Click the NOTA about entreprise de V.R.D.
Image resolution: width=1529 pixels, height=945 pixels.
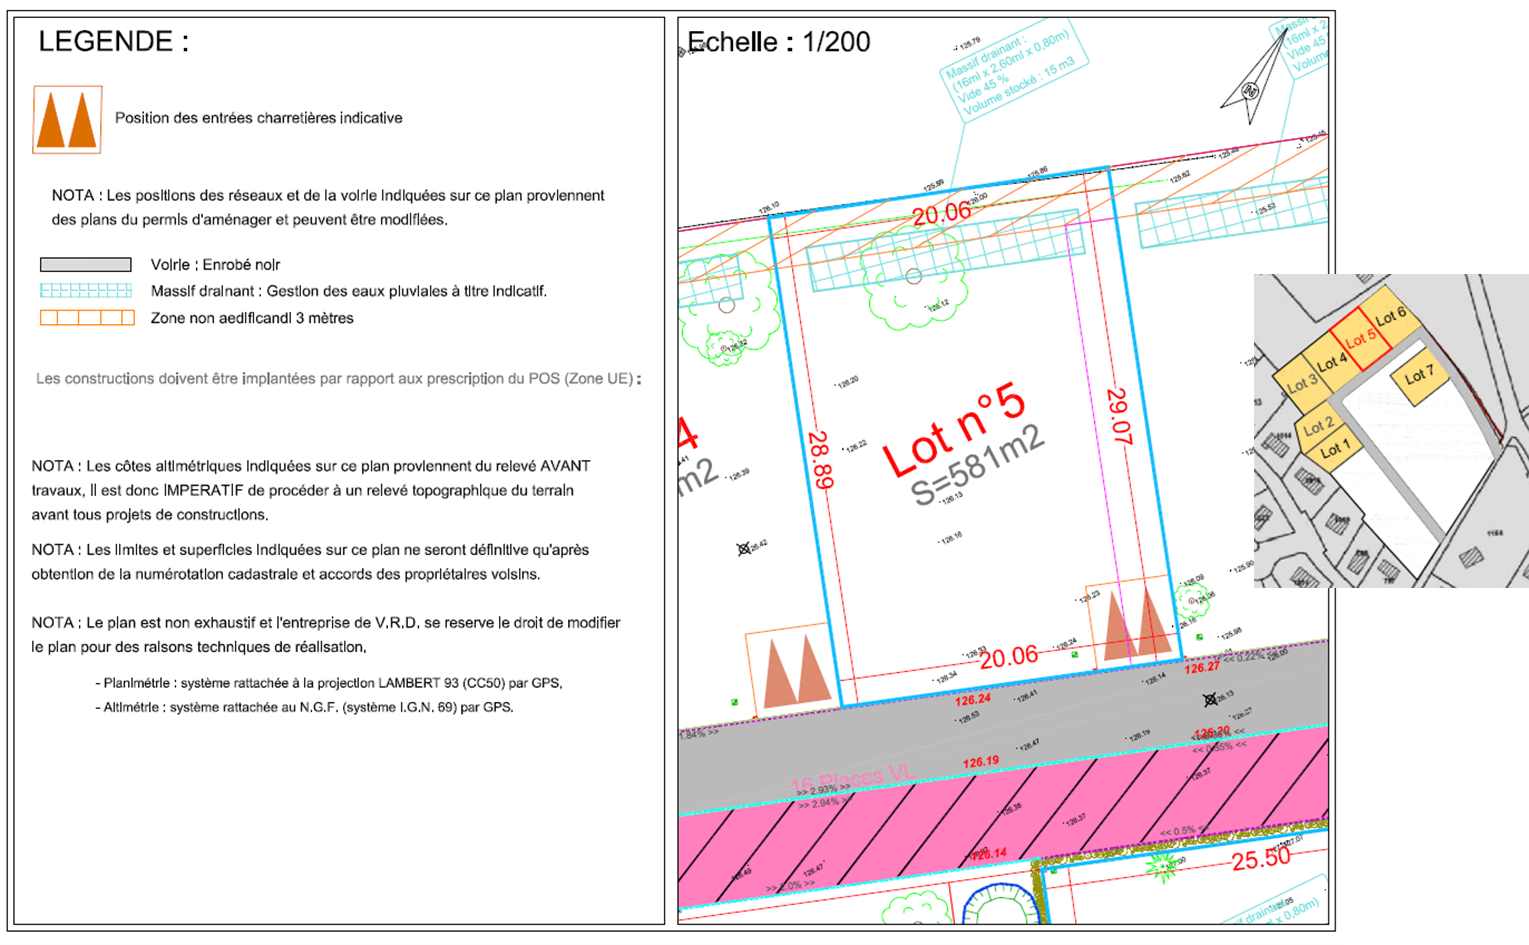pos(326,634)
